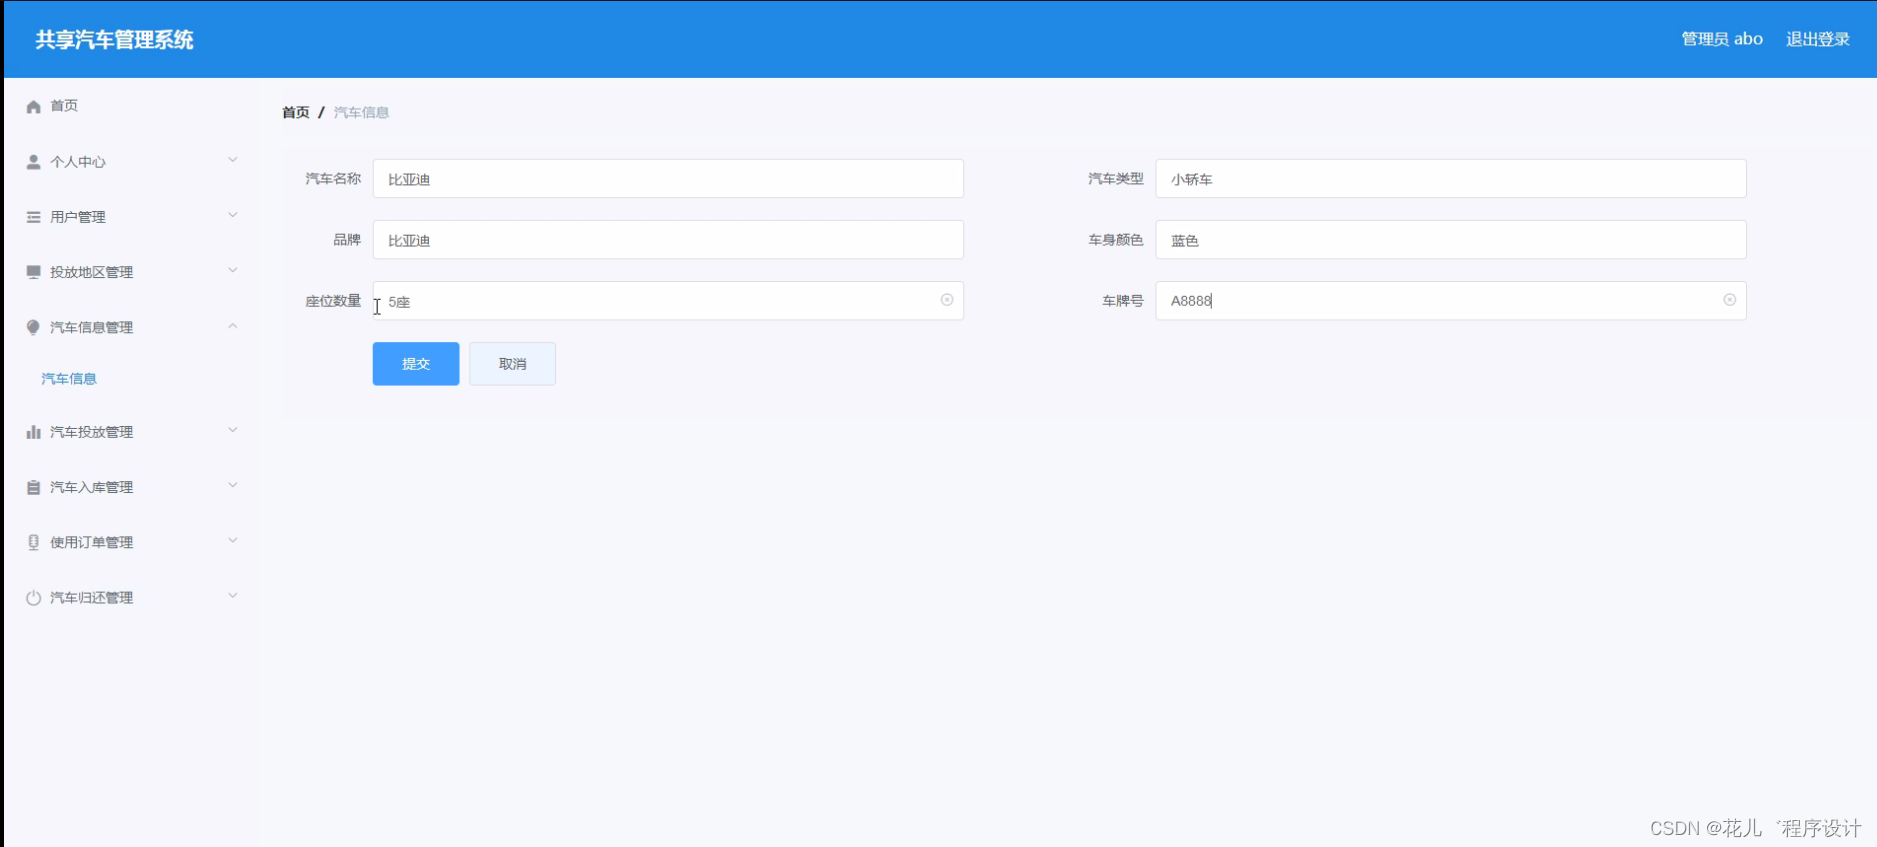Click the monitor icon beside 投放地区管理
The height and width of the screenshot is (847, 1877).
point(33,272)
